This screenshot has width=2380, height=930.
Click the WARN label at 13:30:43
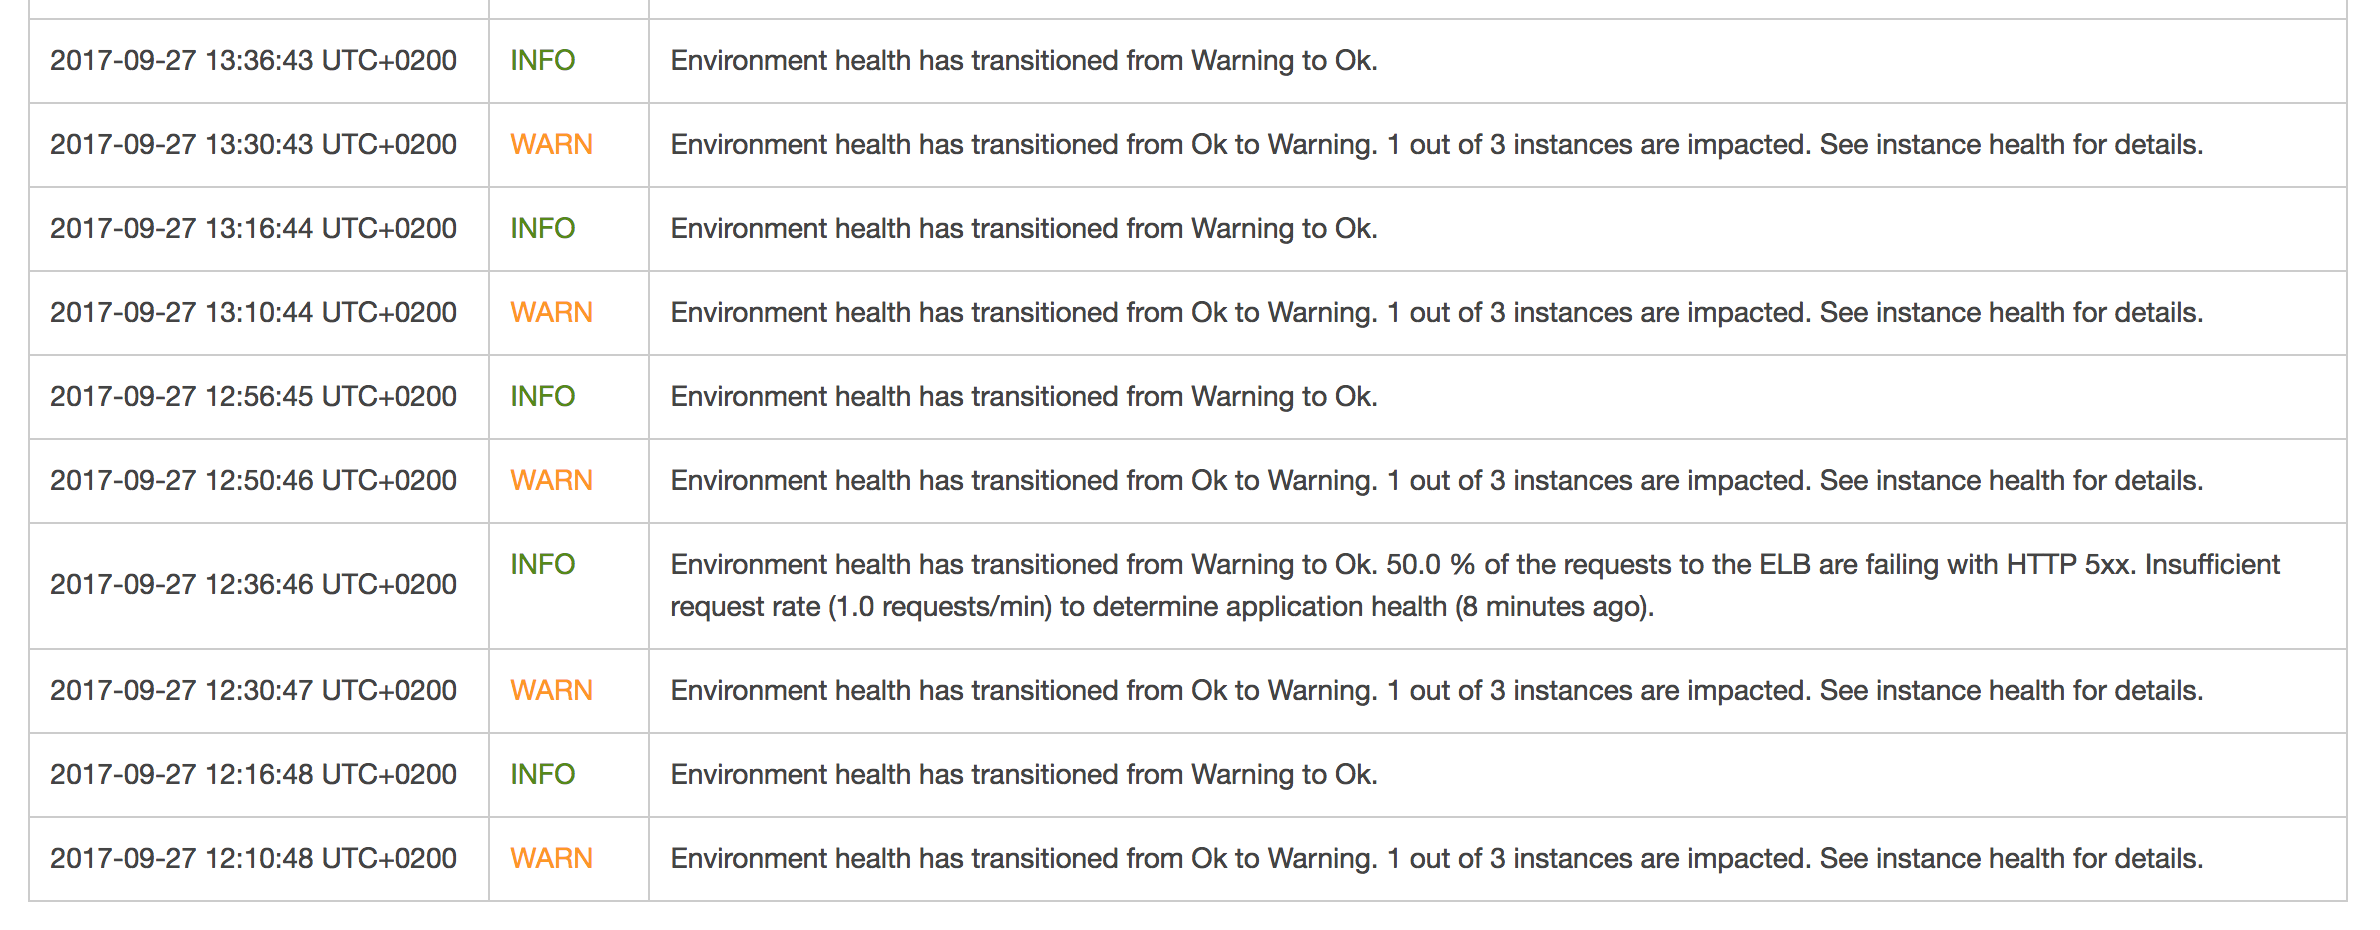click(551, 145)
